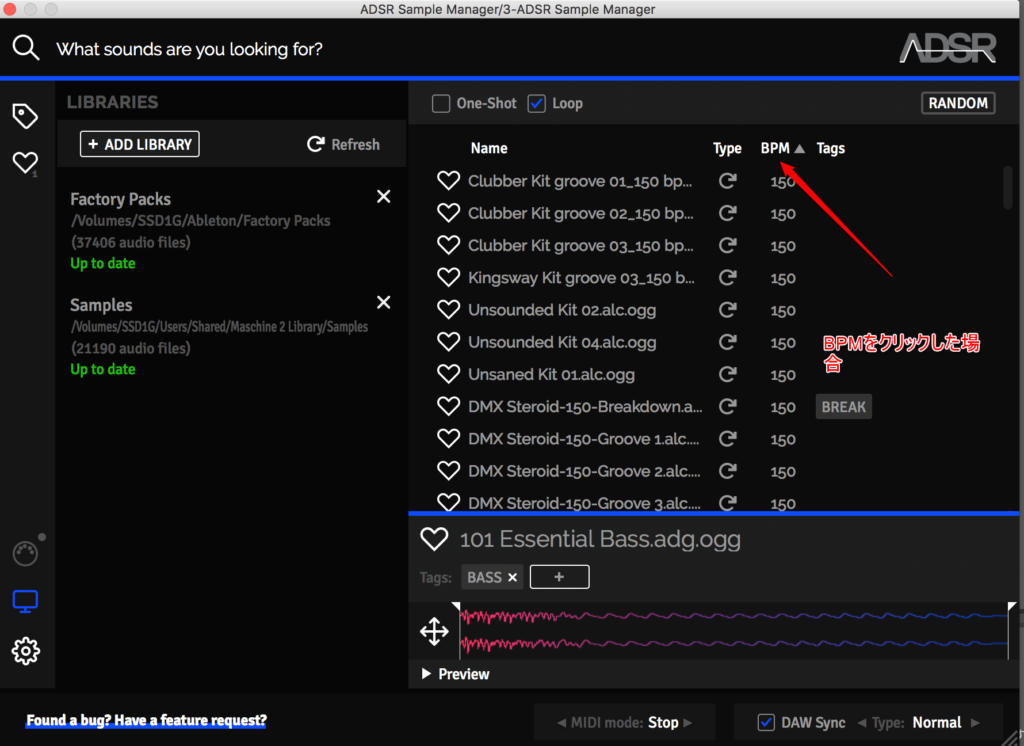The height and width of the screenshot is (746, 1024).
Task: Click right arrow for Type Normal
Action: pyautogui.click(x=976, y=722)
